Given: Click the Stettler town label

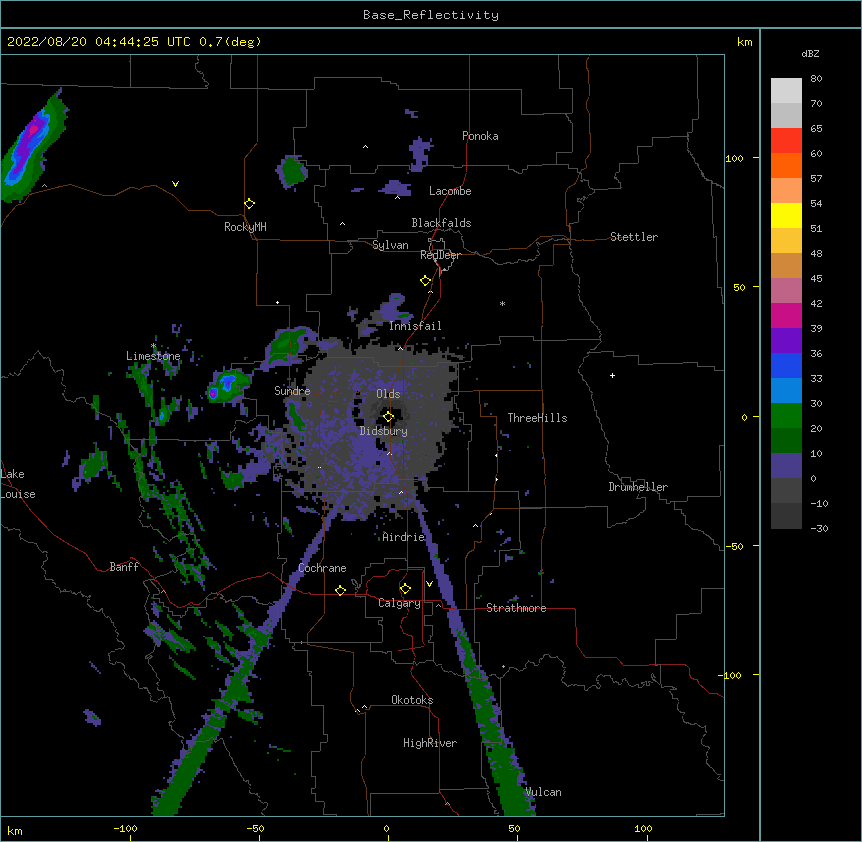Looking at the screenshot, I should (634, 237).
